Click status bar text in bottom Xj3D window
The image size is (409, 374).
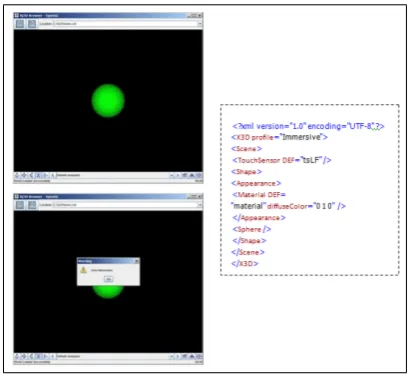(32, 362)
